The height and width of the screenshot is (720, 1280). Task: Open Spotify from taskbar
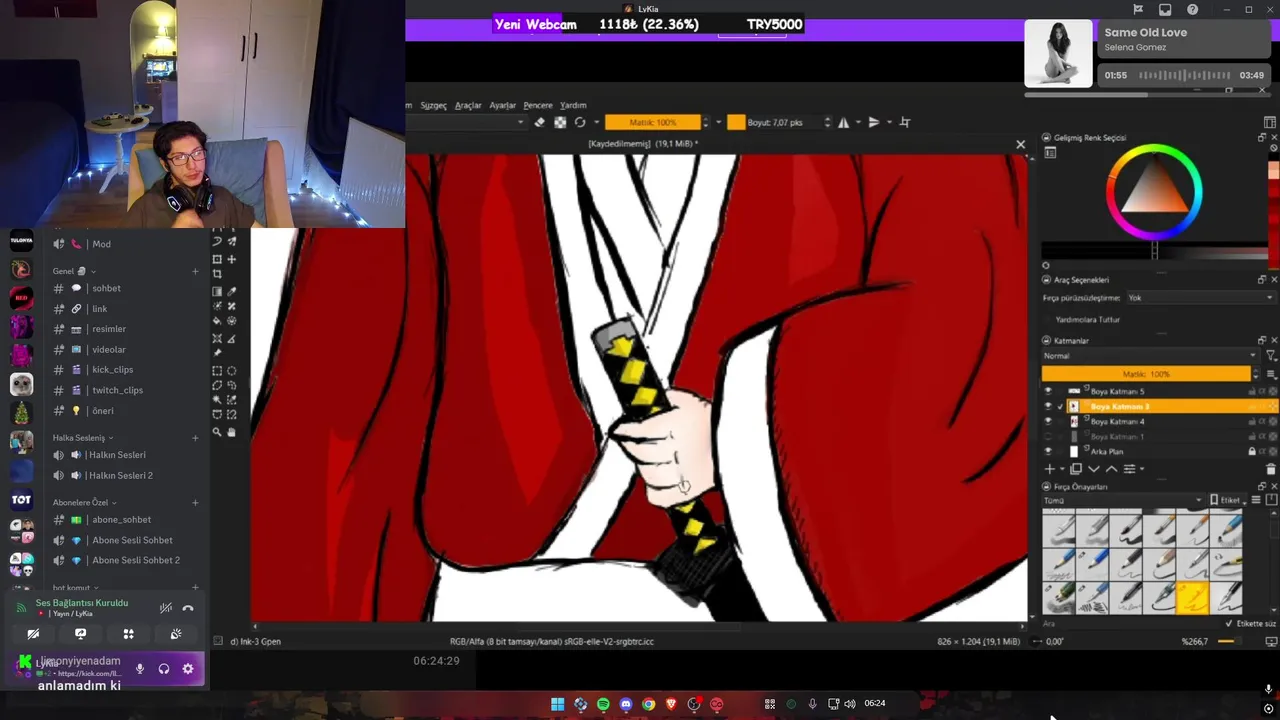[x=603, y=704]
